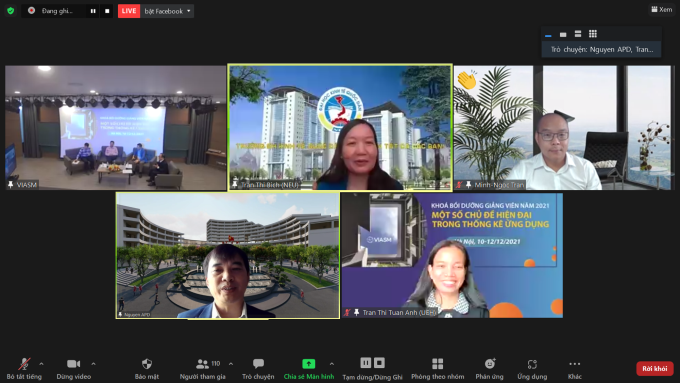Click the green encryption shield icon
680x383 pixels.
10,11
